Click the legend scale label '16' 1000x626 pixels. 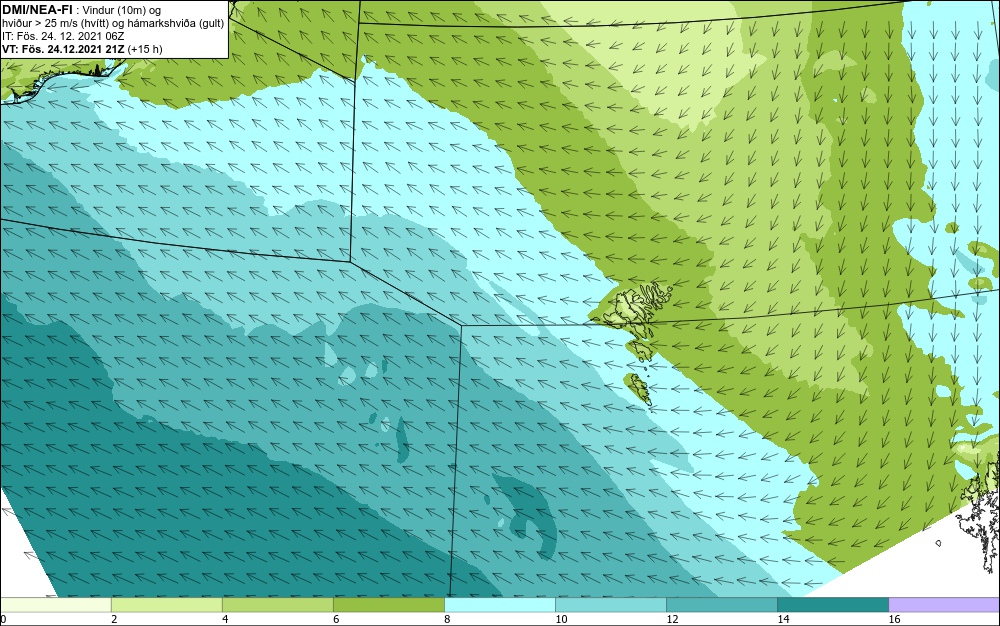(x=894, y=619)
